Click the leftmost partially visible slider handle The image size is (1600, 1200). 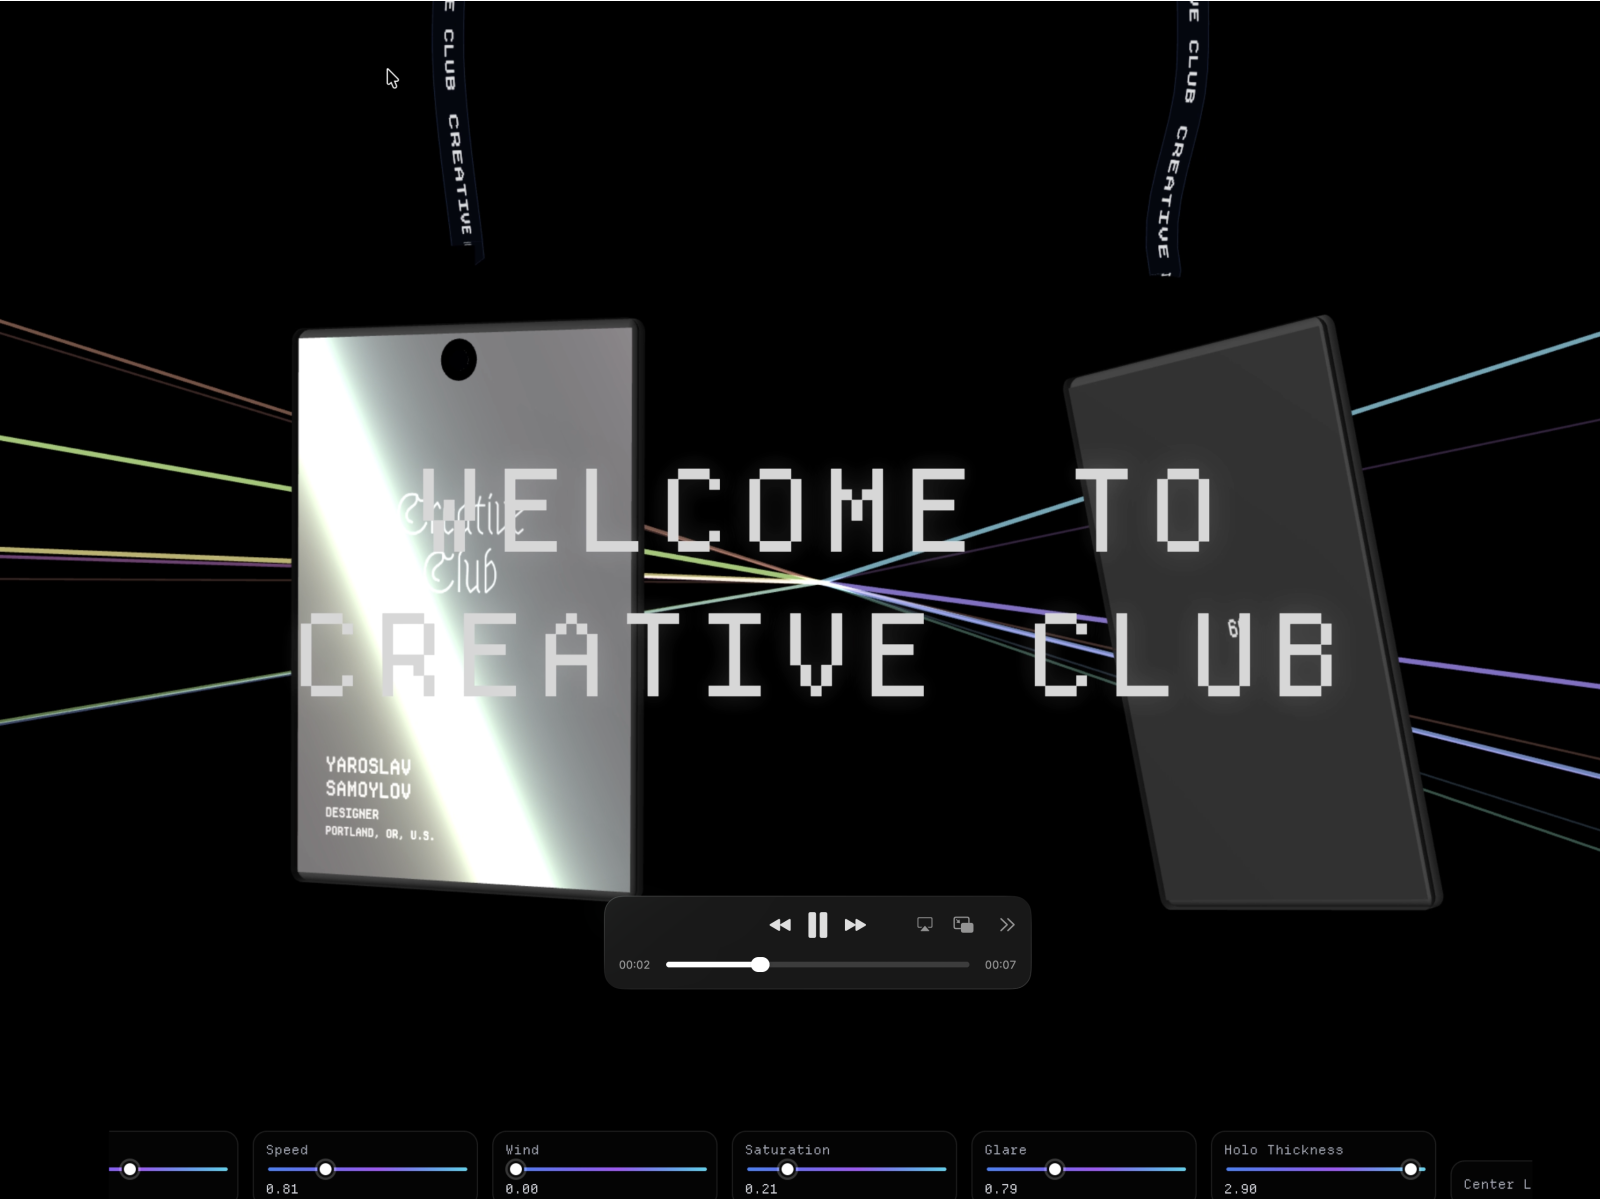point(130,1169)
